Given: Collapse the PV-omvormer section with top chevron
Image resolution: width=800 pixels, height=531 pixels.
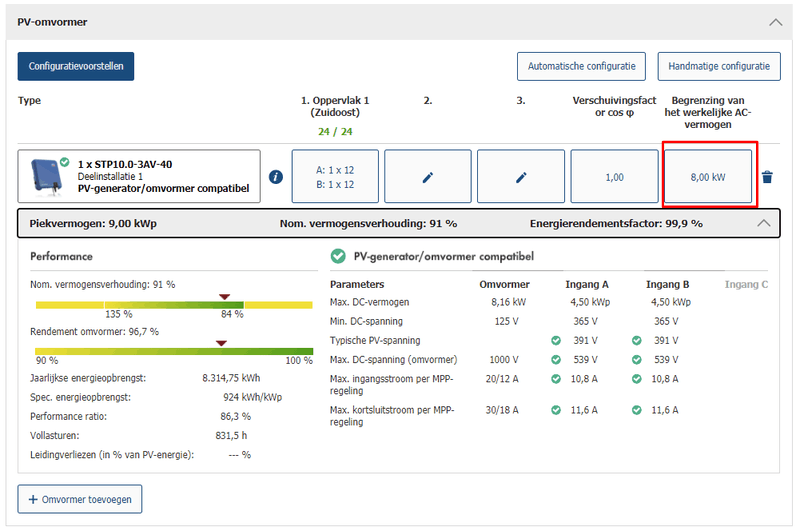Looking at the screenshot, I should click(x=775, y=20).
